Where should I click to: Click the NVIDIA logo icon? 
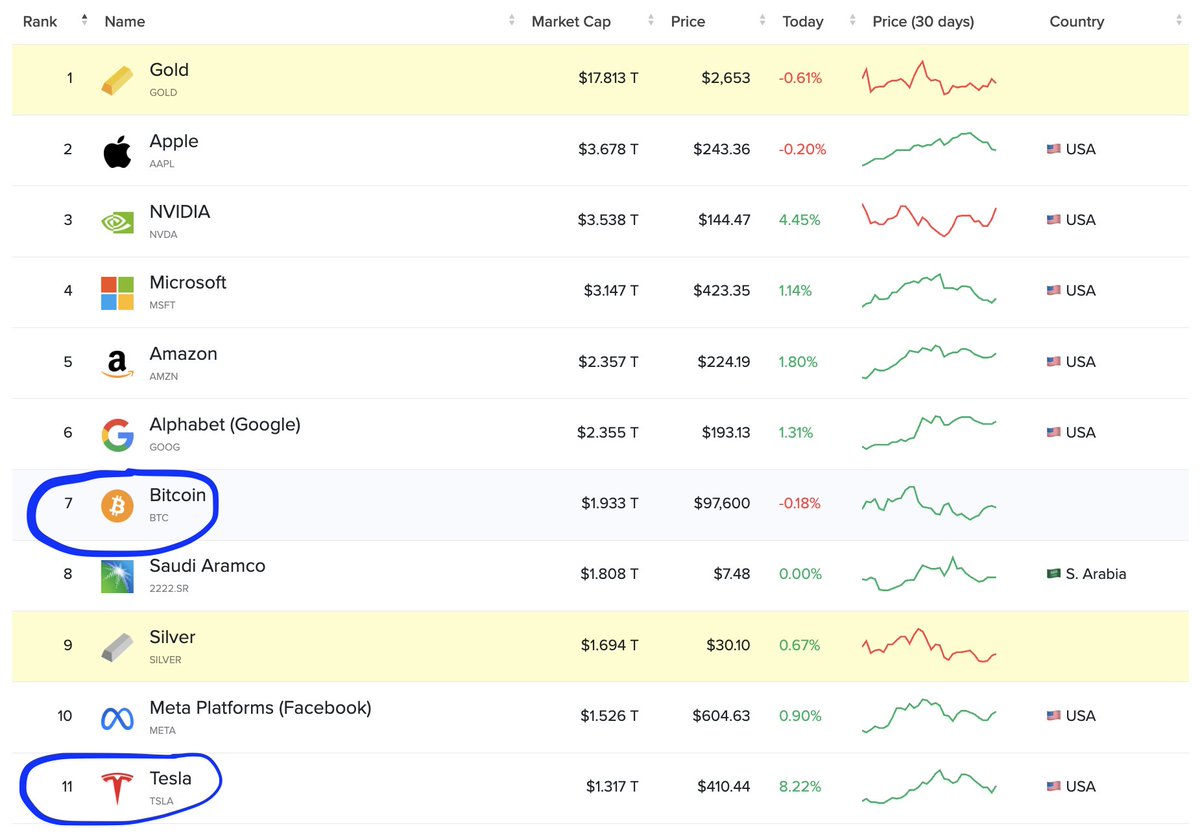(117, 221)
